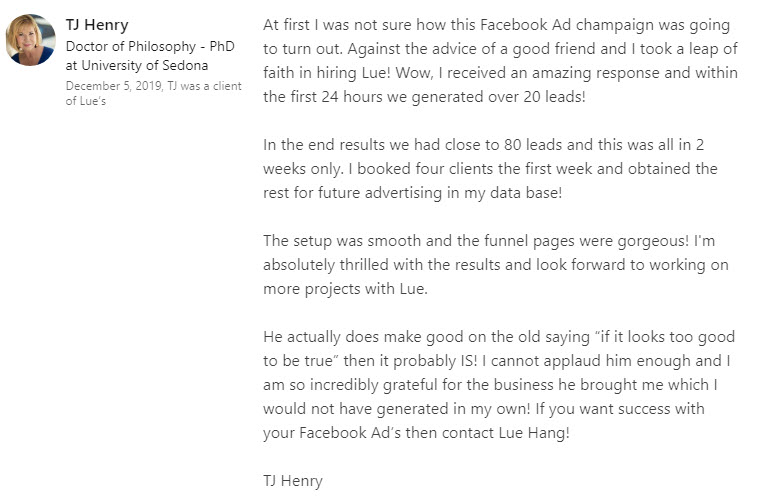Click the line starting "absolutely thrilled with"
The width and height of the screenshot is (760, 504).
496,265
